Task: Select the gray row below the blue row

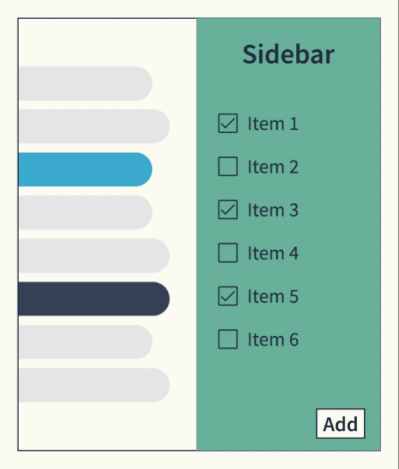Action: click(85, 212)
